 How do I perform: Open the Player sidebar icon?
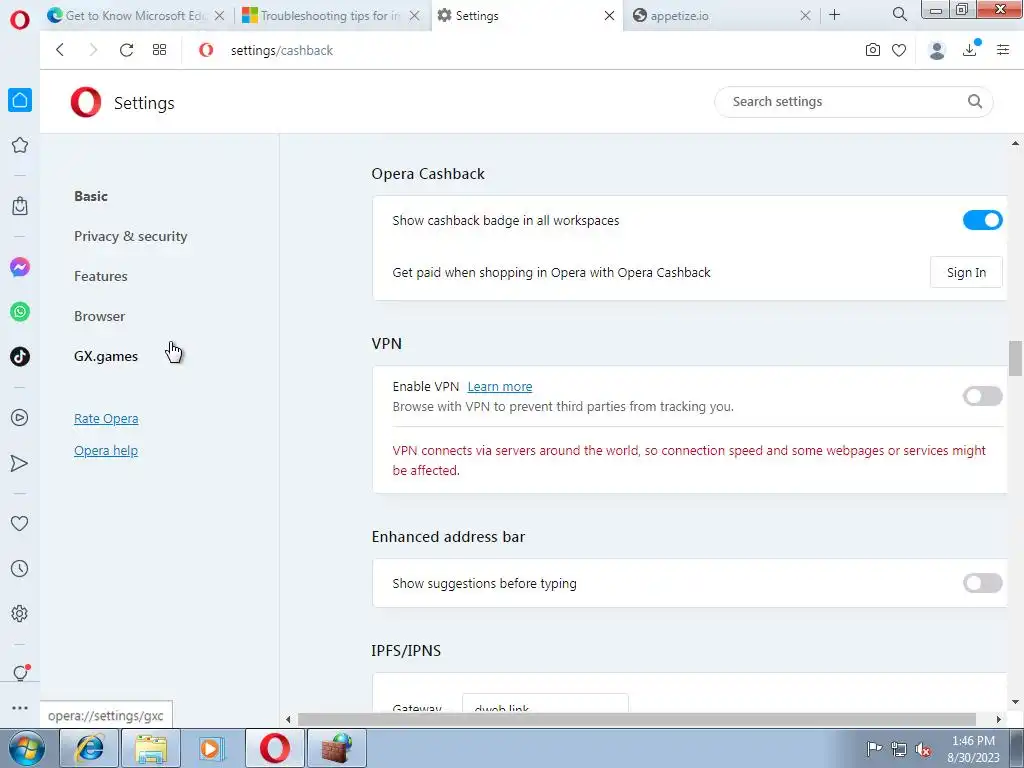(x=20, y=417)
